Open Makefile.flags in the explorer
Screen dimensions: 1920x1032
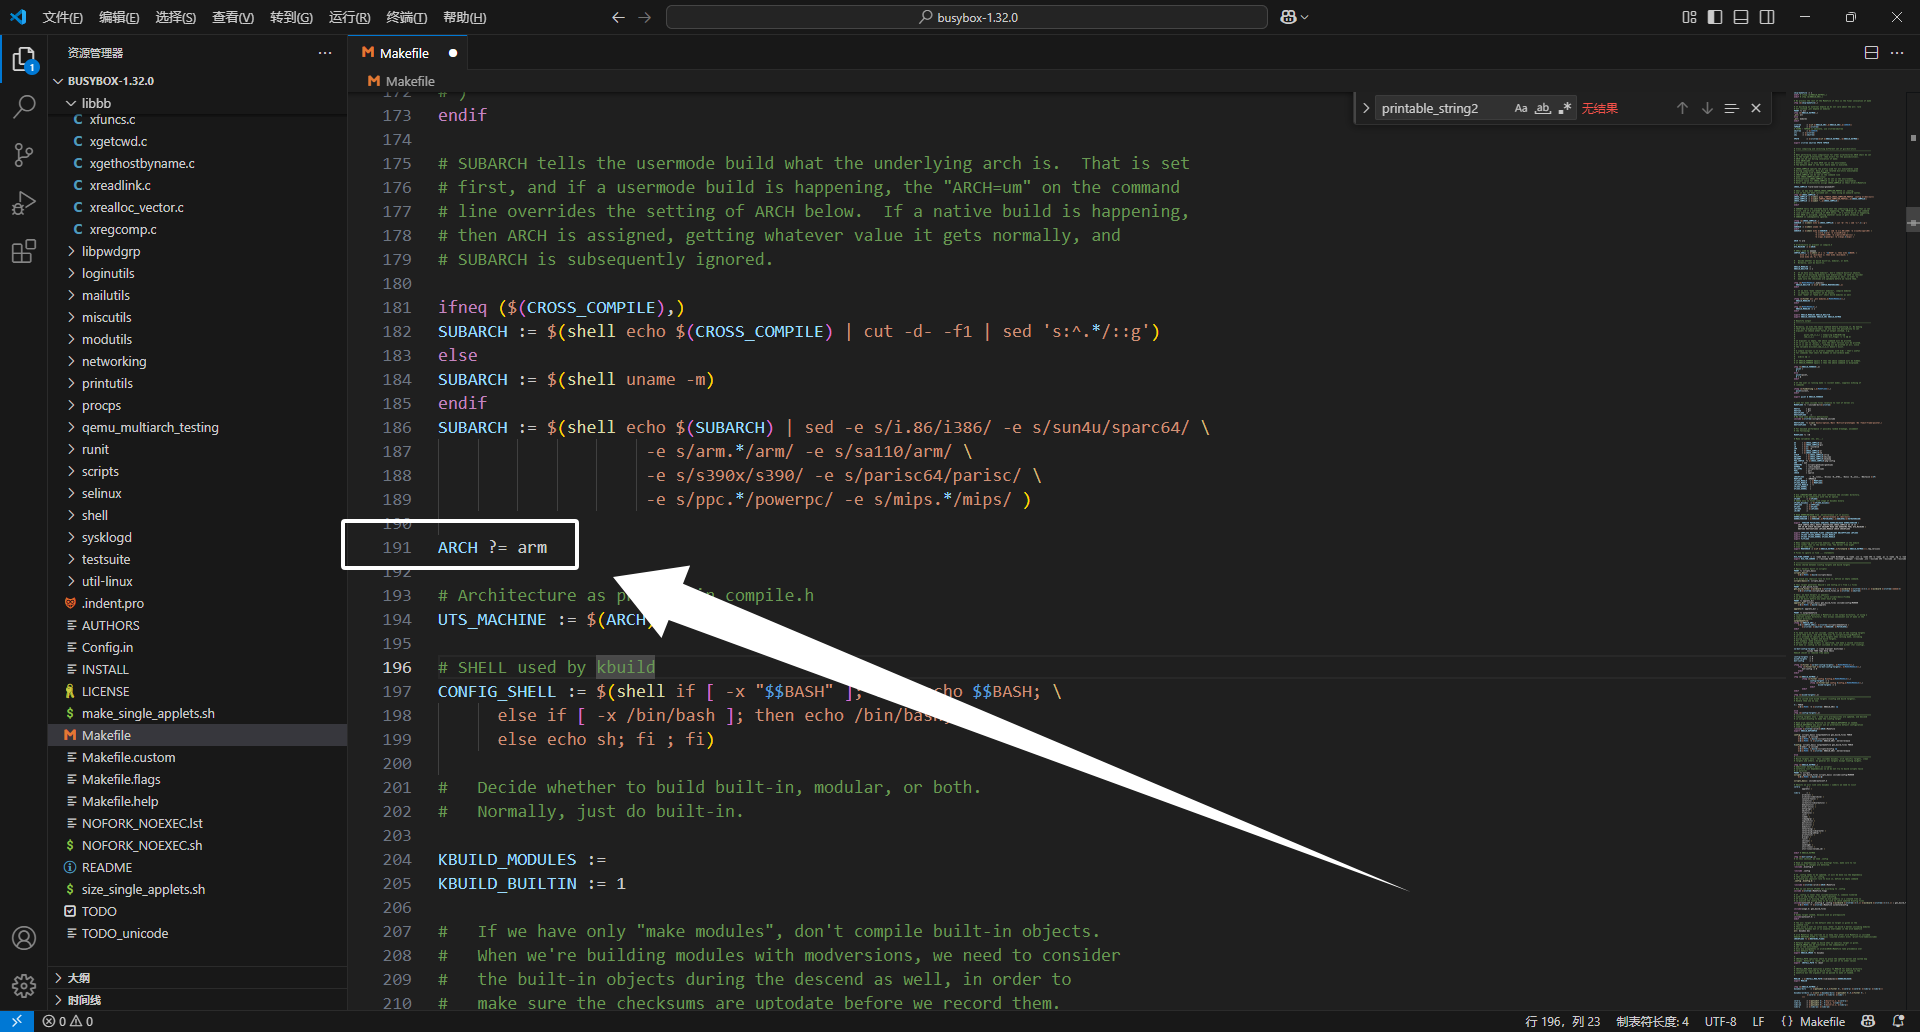(x=197, y=779)
